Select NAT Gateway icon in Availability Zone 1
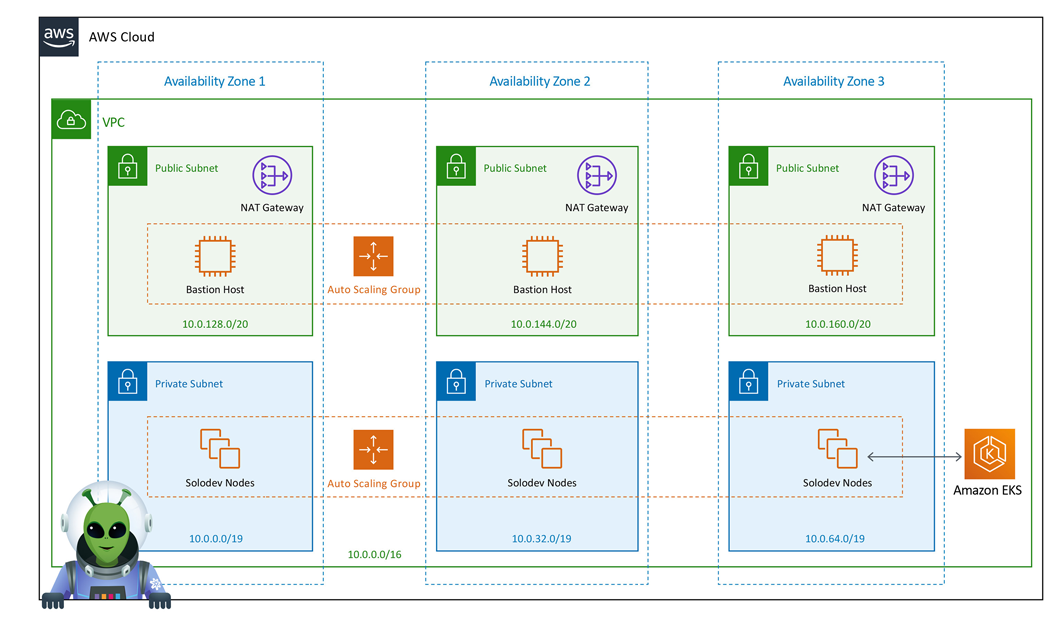Image resolution: width=1064 pixels, height=617 pixels. tap(271, 176)
